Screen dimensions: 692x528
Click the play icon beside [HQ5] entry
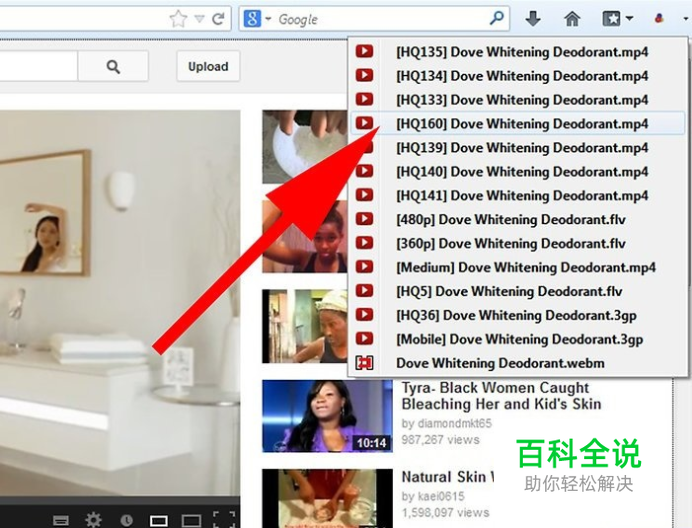pos(365,290)
